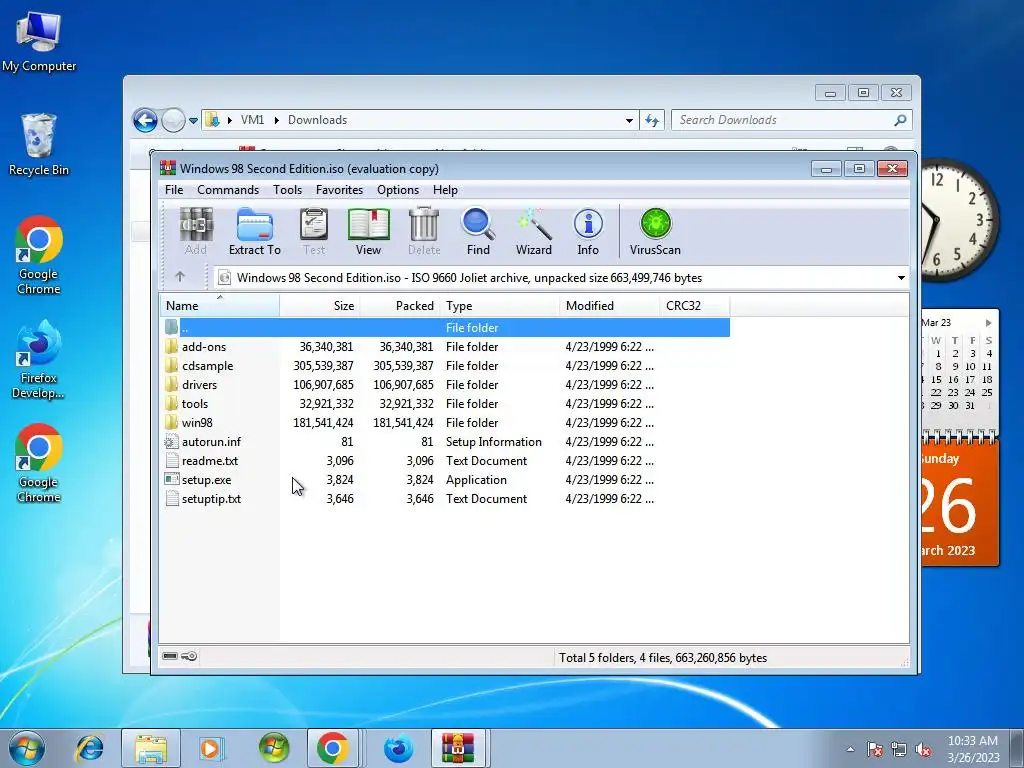Expand the archive path dropdown arrow
This screenshot has height=768, width=1024.
pyautogui.click(x=901, y=278)
